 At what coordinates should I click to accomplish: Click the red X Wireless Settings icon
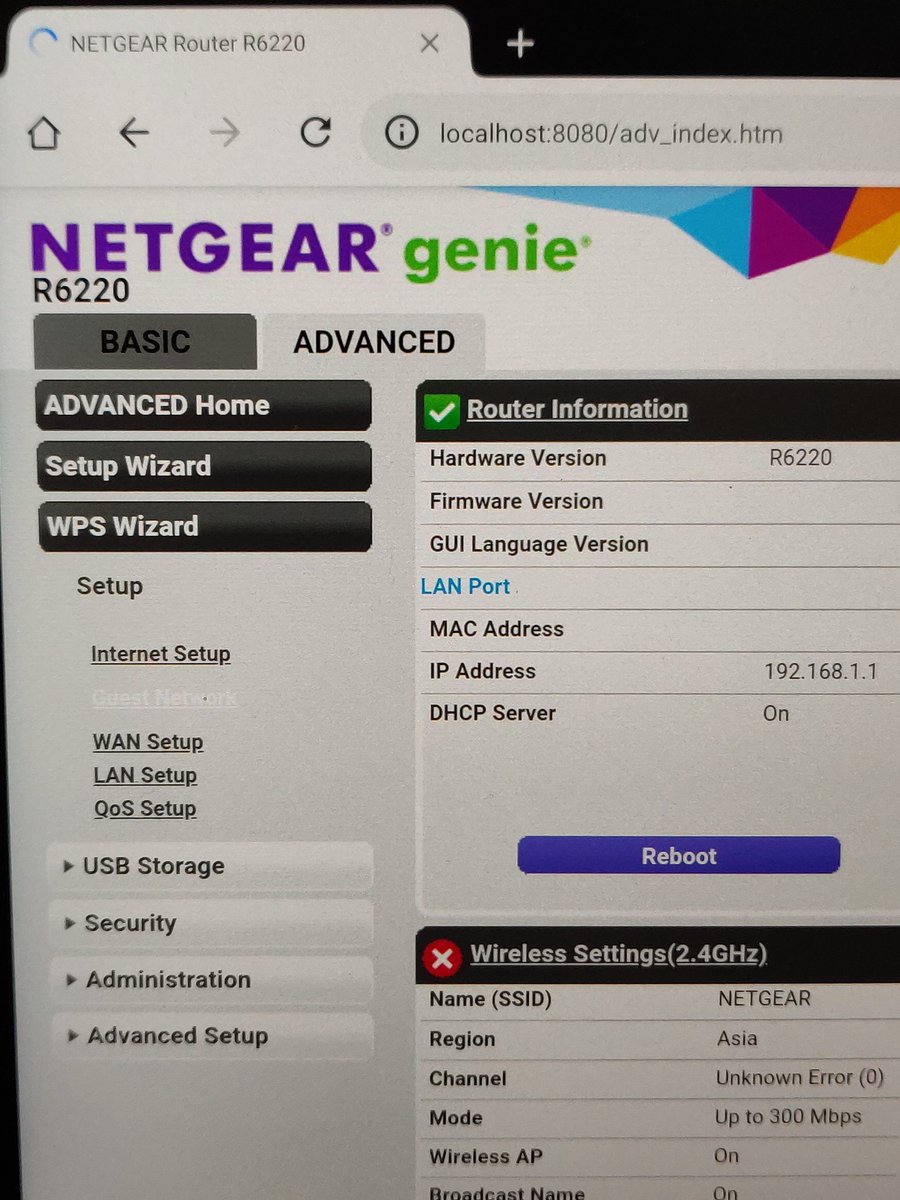[442, 957]
